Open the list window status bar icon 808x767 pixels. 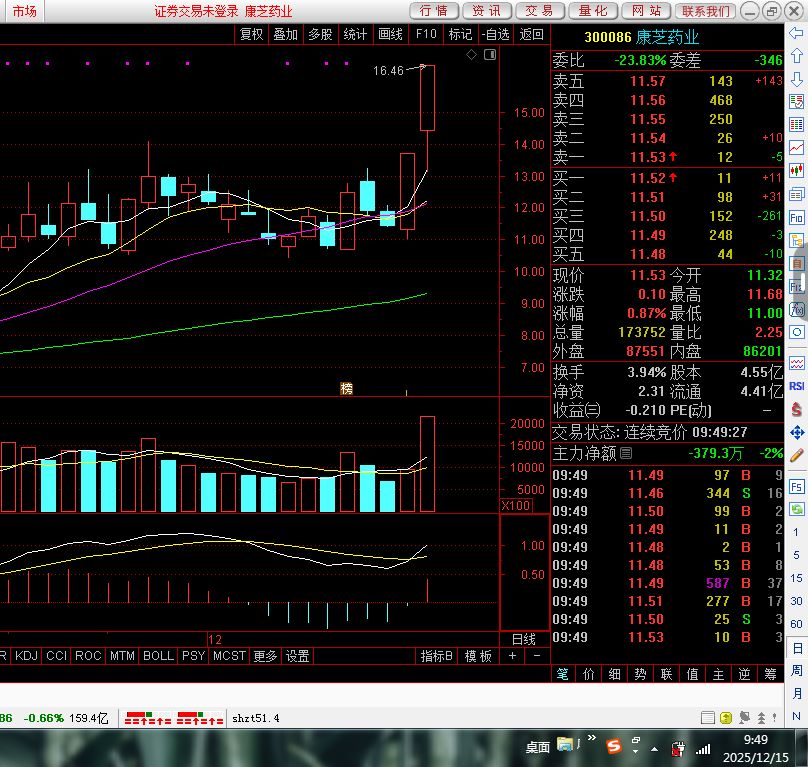click(708, 718)
